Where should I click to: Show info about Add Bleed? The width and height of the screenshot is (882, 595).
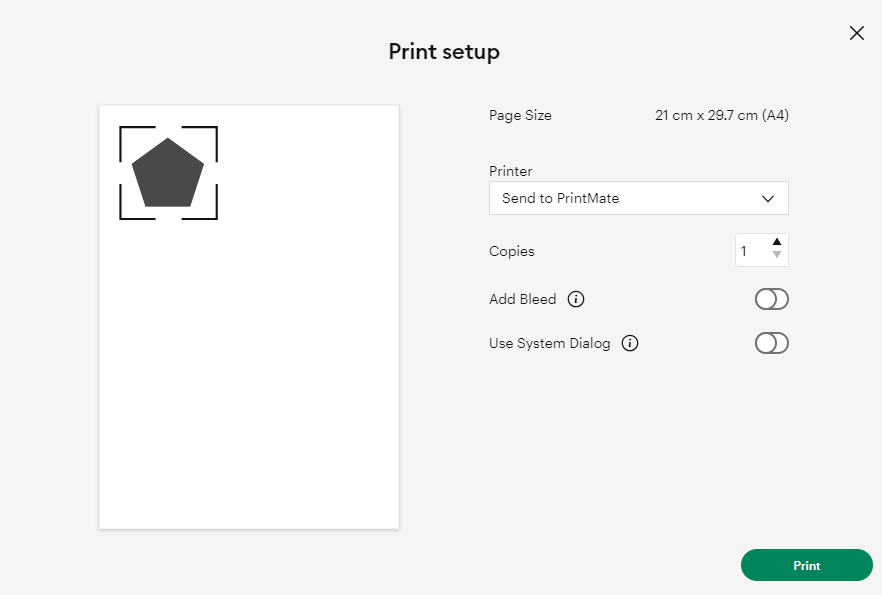[x=575, y=299]
